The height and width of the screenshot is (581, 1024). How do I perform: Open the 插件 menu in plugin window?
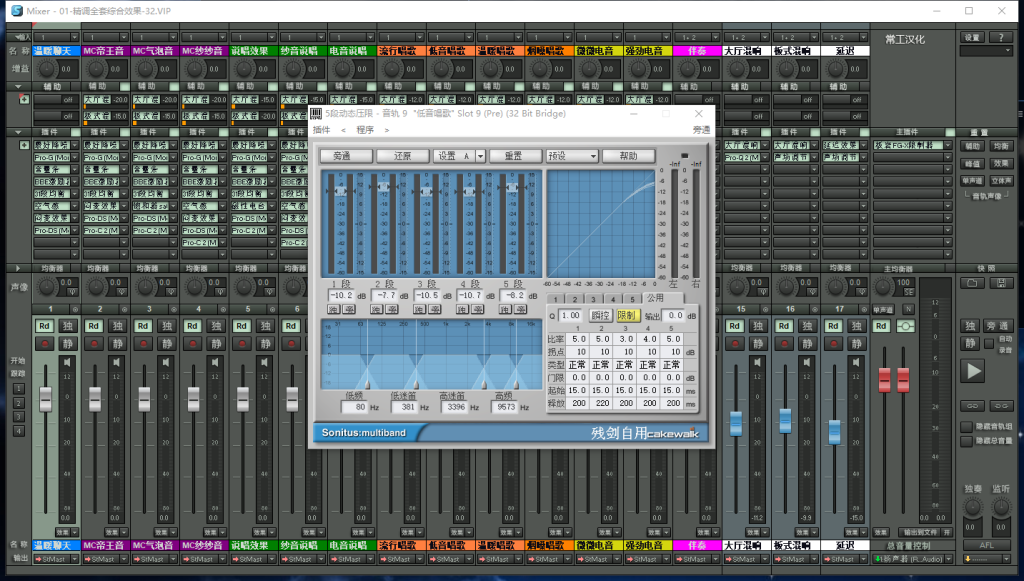click(x=321, y=130)
